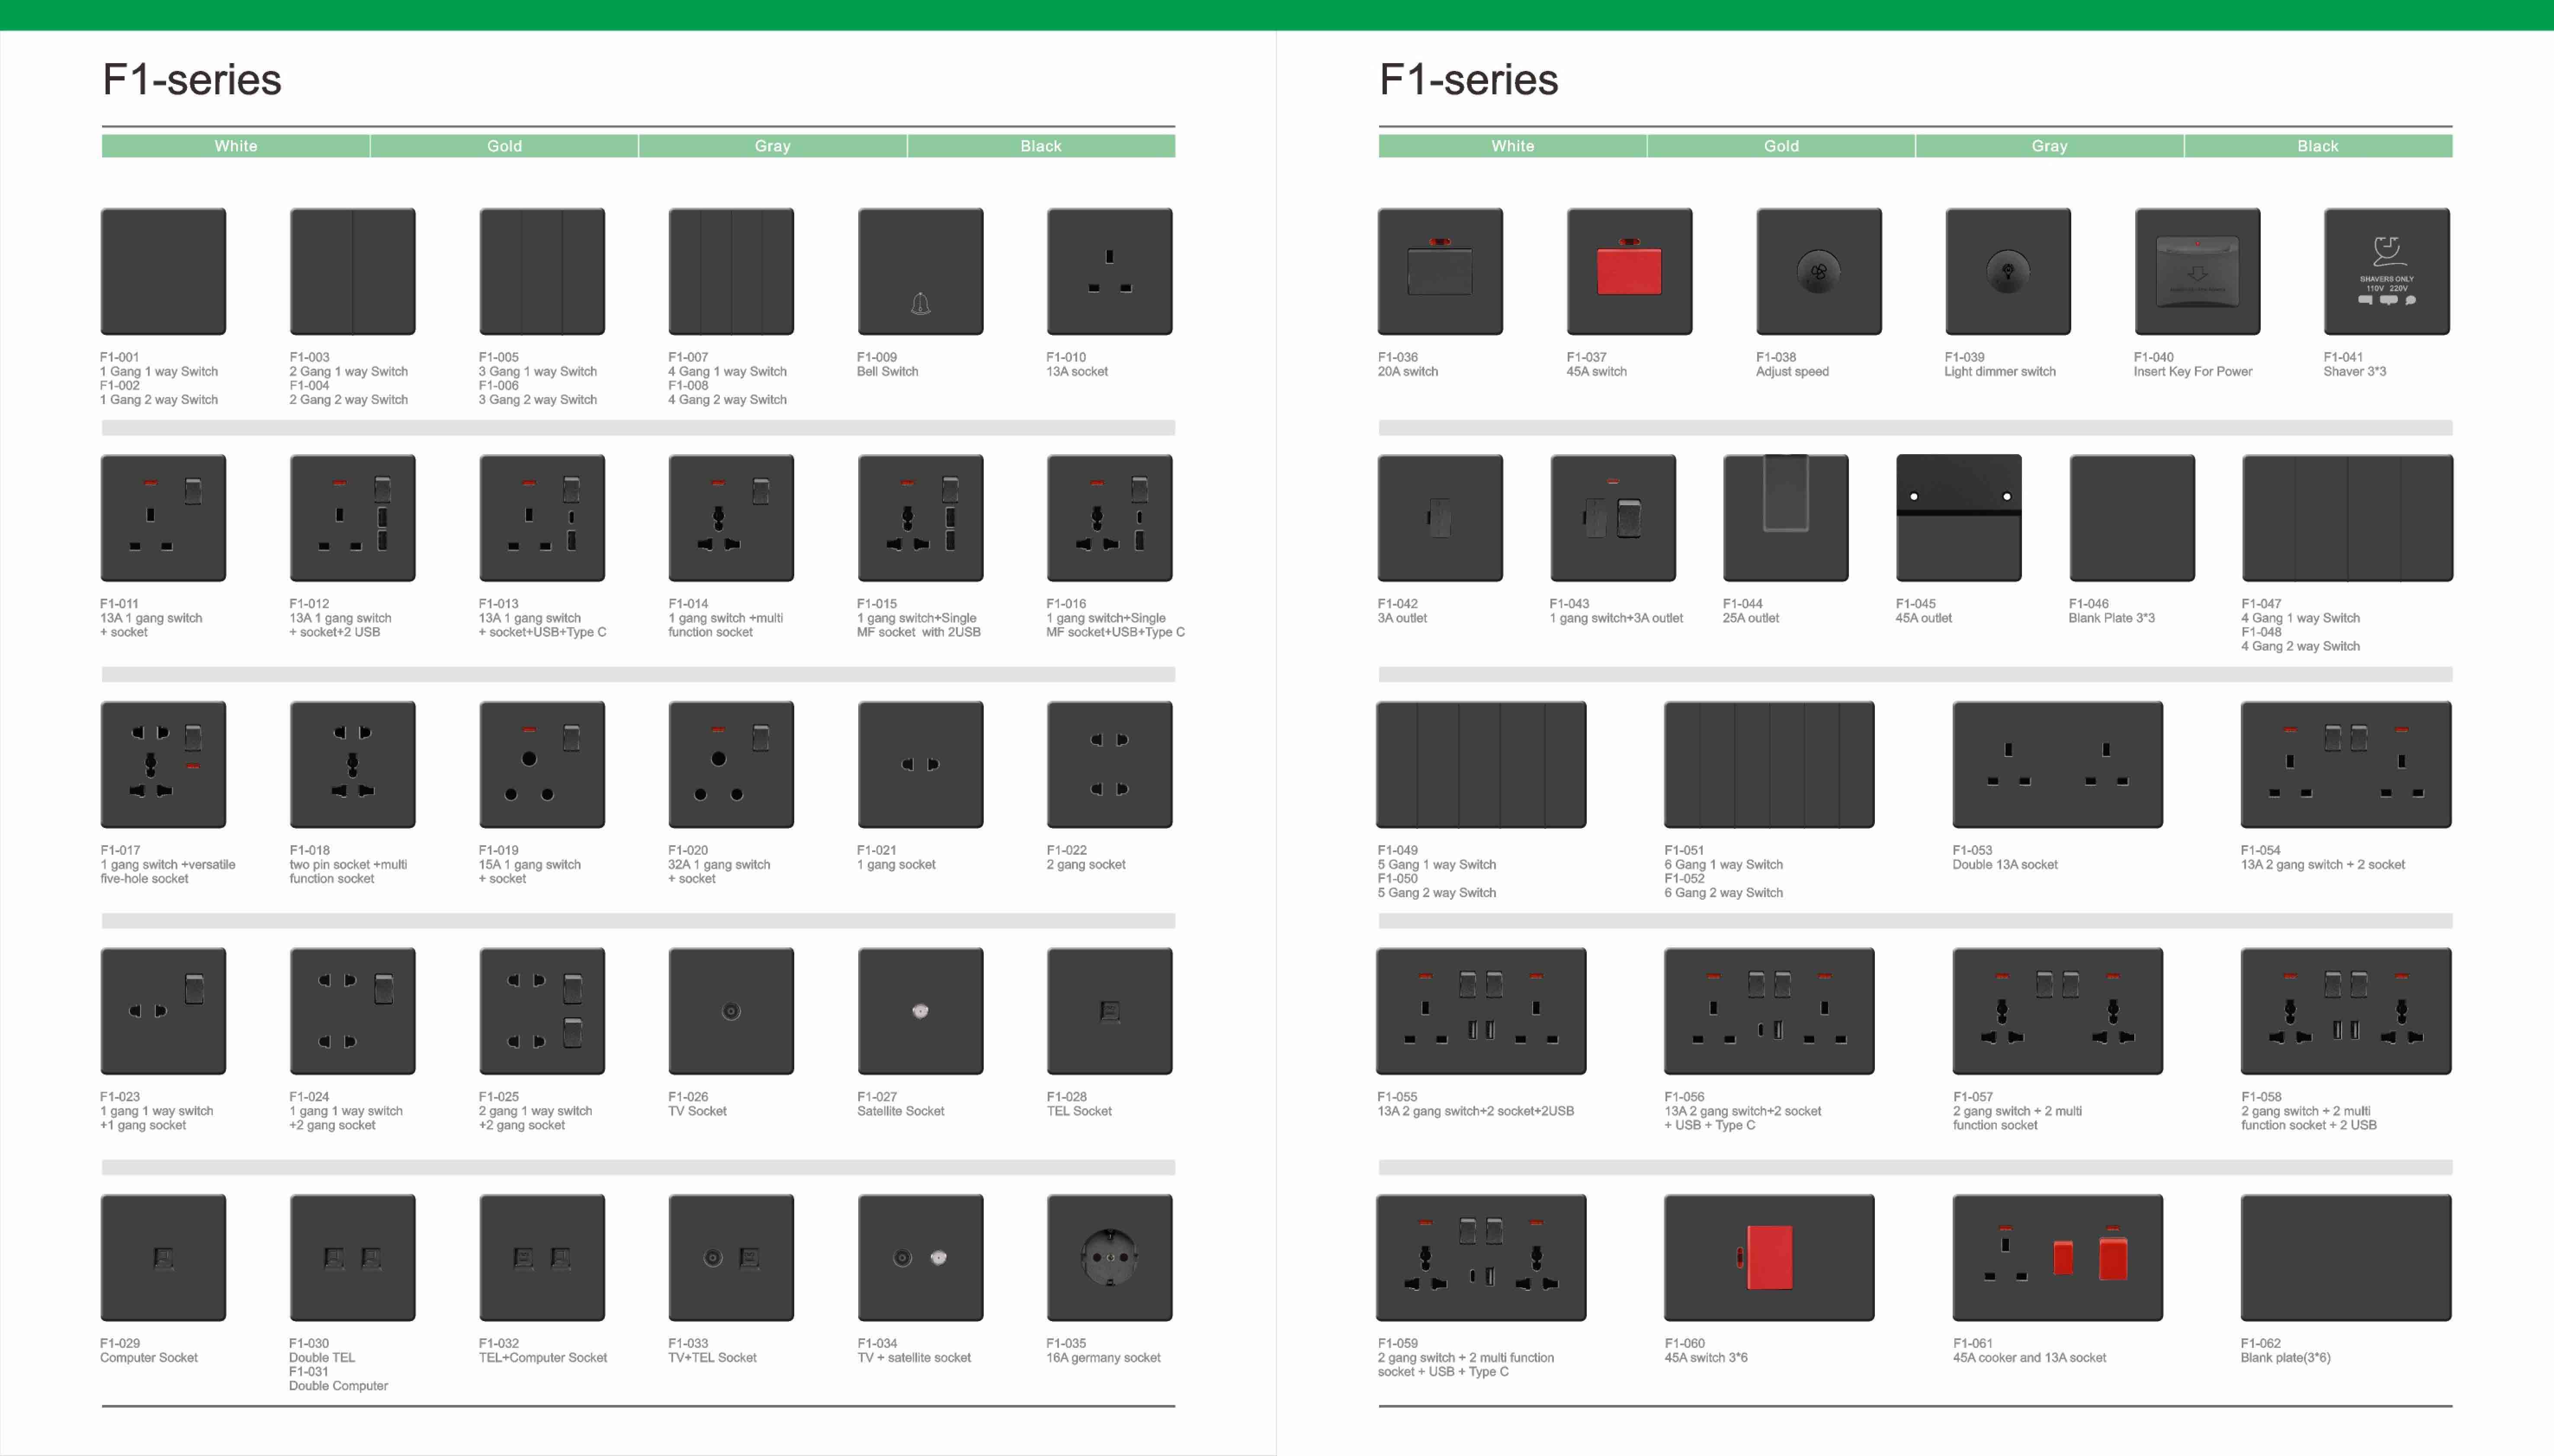Click the F1-027 Satellite Socket image
This screenshot has width=2554, height=1456.
click(x=920, y=1011)
